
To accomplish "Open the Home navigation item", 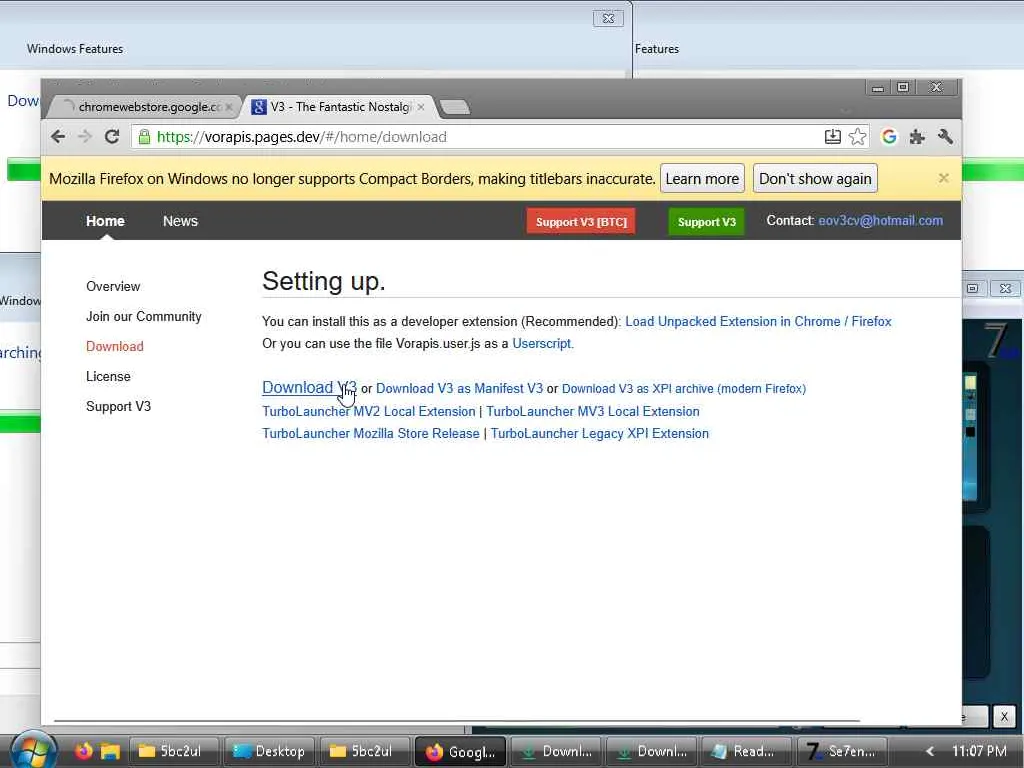I will [x=105, y=221].
